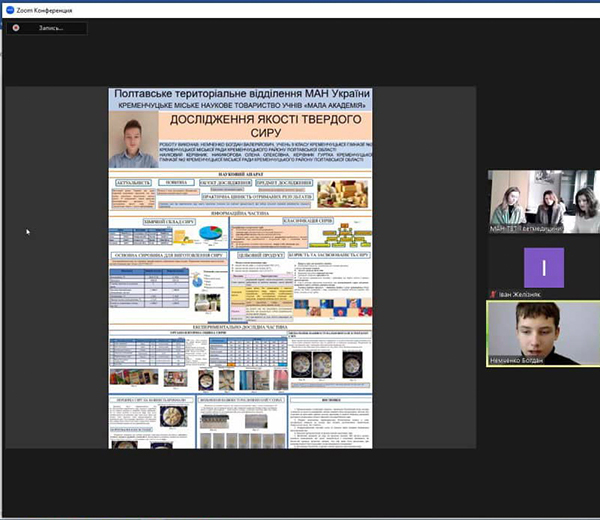Click the red recording indicator icon
Viewport: 600px width, 520px height.
click(x=16, y=28)
